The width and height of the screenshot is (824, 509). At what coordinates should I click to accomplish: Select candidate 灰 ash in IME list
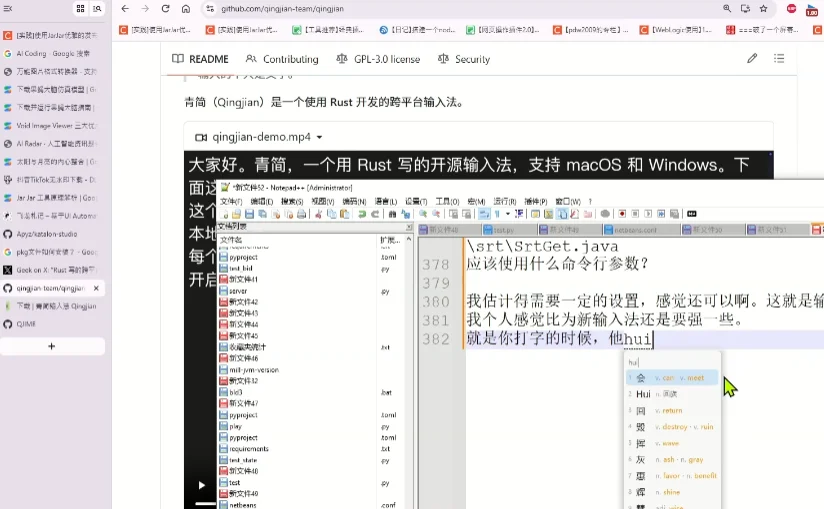(x=672, y=459)
